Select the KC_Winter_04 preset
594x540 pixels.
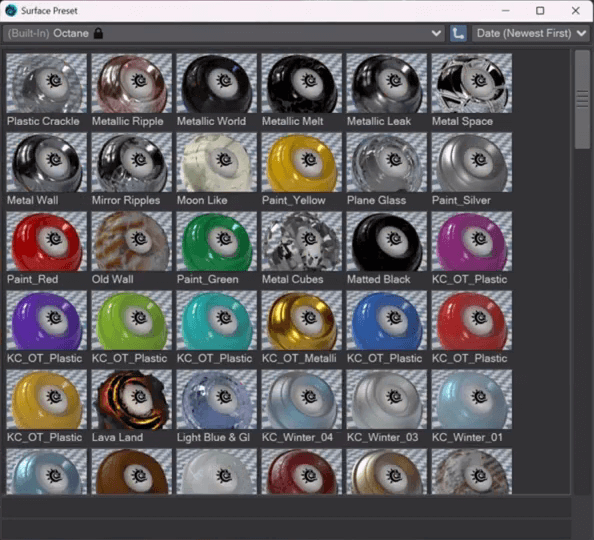302,399
